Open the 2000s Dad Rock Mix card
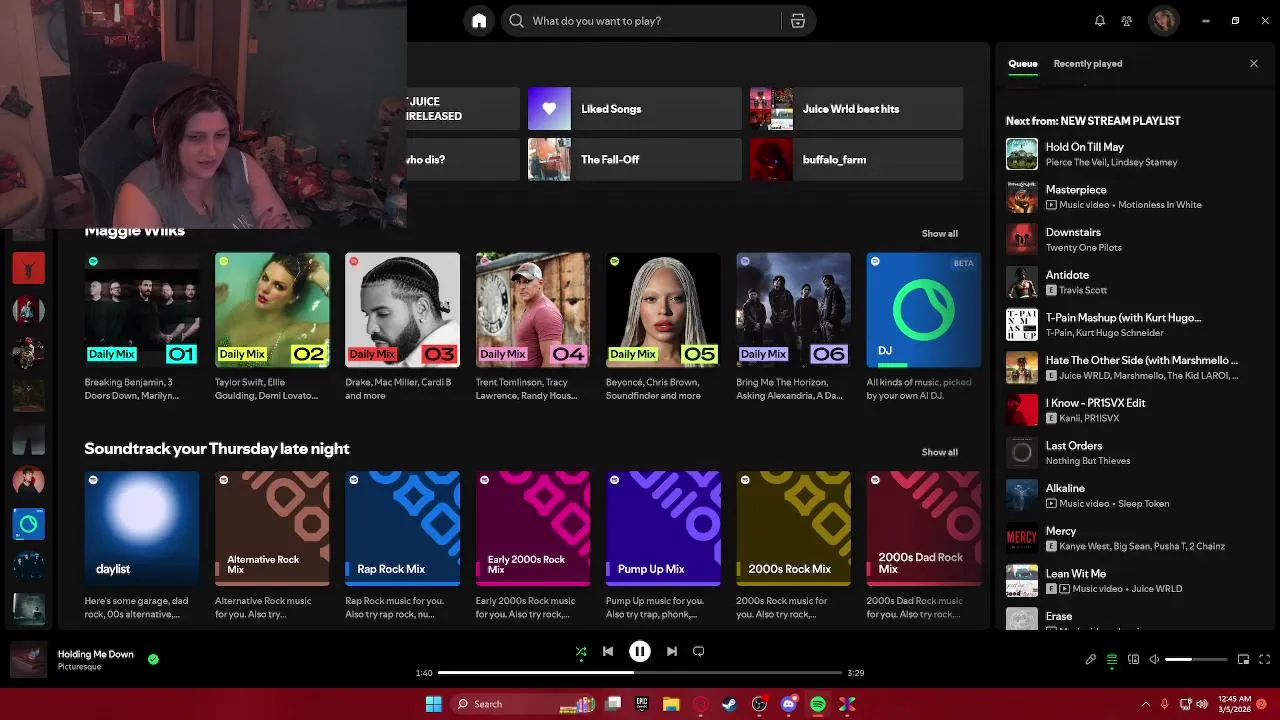Viewport: 1280px width, 720px height. 924,546
